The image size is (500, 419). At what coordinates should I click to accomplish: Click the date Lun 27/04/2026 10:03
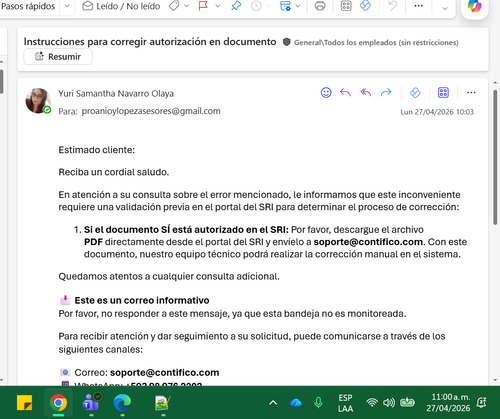point(437,112)
